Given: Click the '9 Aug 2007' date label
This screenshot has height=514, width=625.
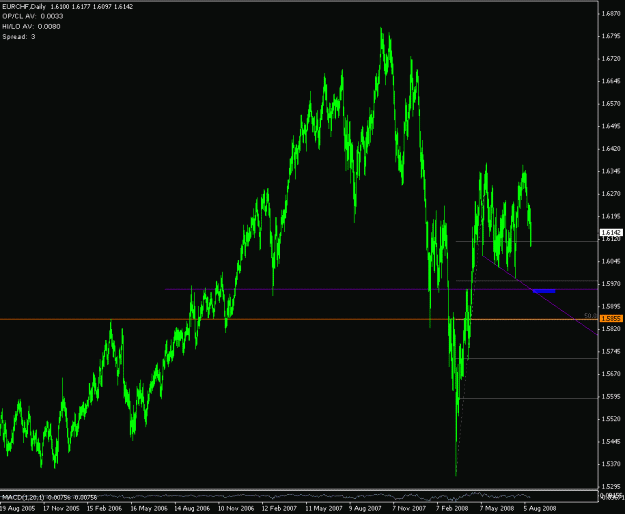Looking at the screenshot, I should [x=365, y=508].
